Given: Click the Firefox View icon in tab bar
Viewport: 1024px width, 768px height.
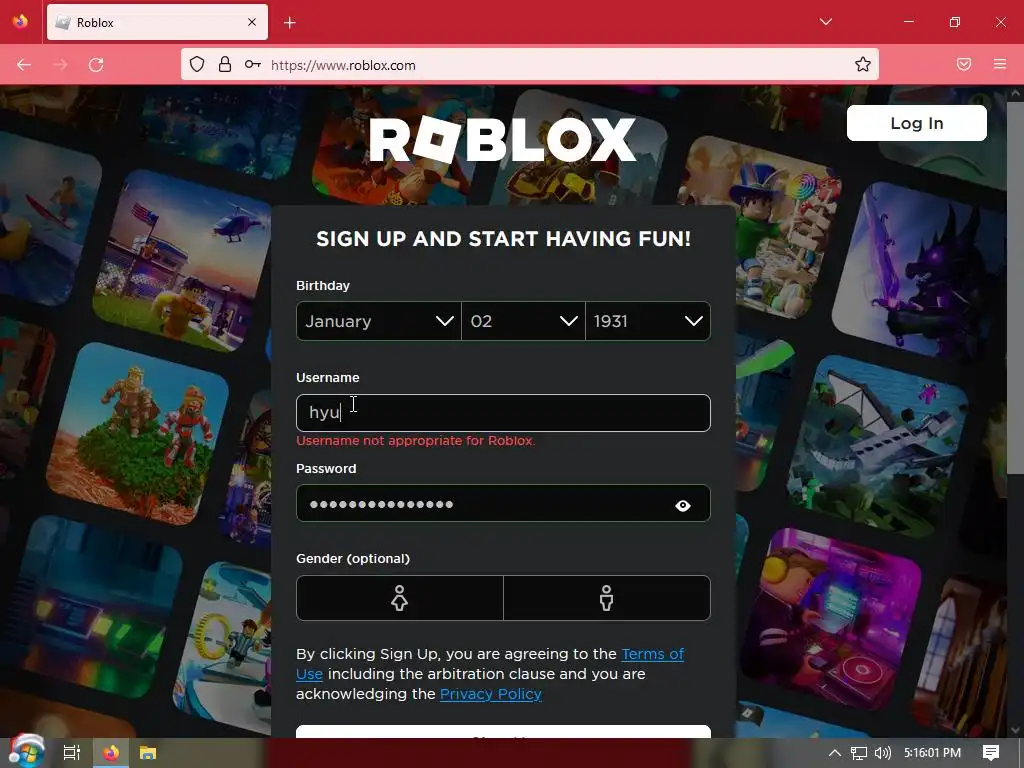Looking at the screenshot, I should click(x=20, y=22).
